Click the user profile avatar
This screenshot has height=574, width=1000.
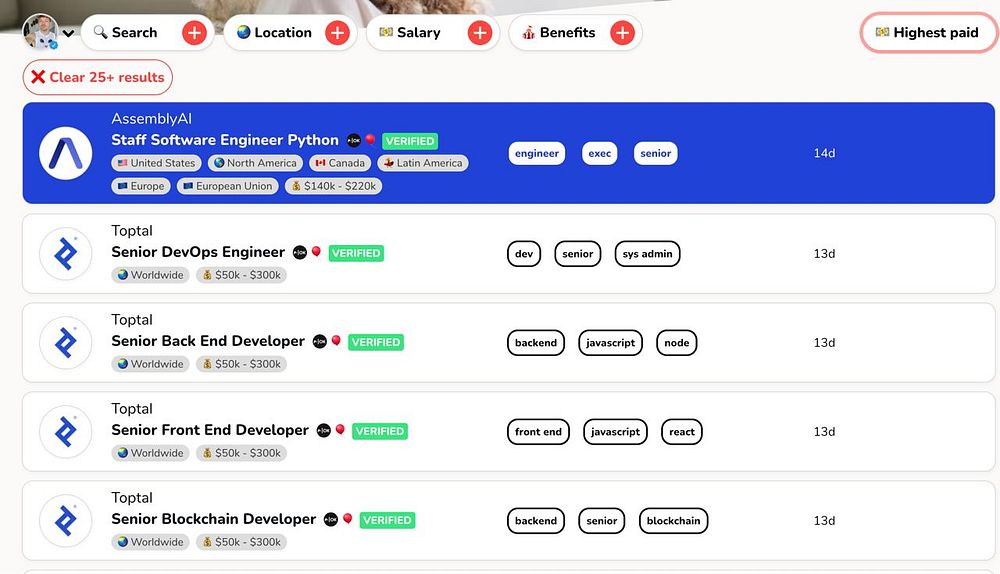tap(40, 31)
